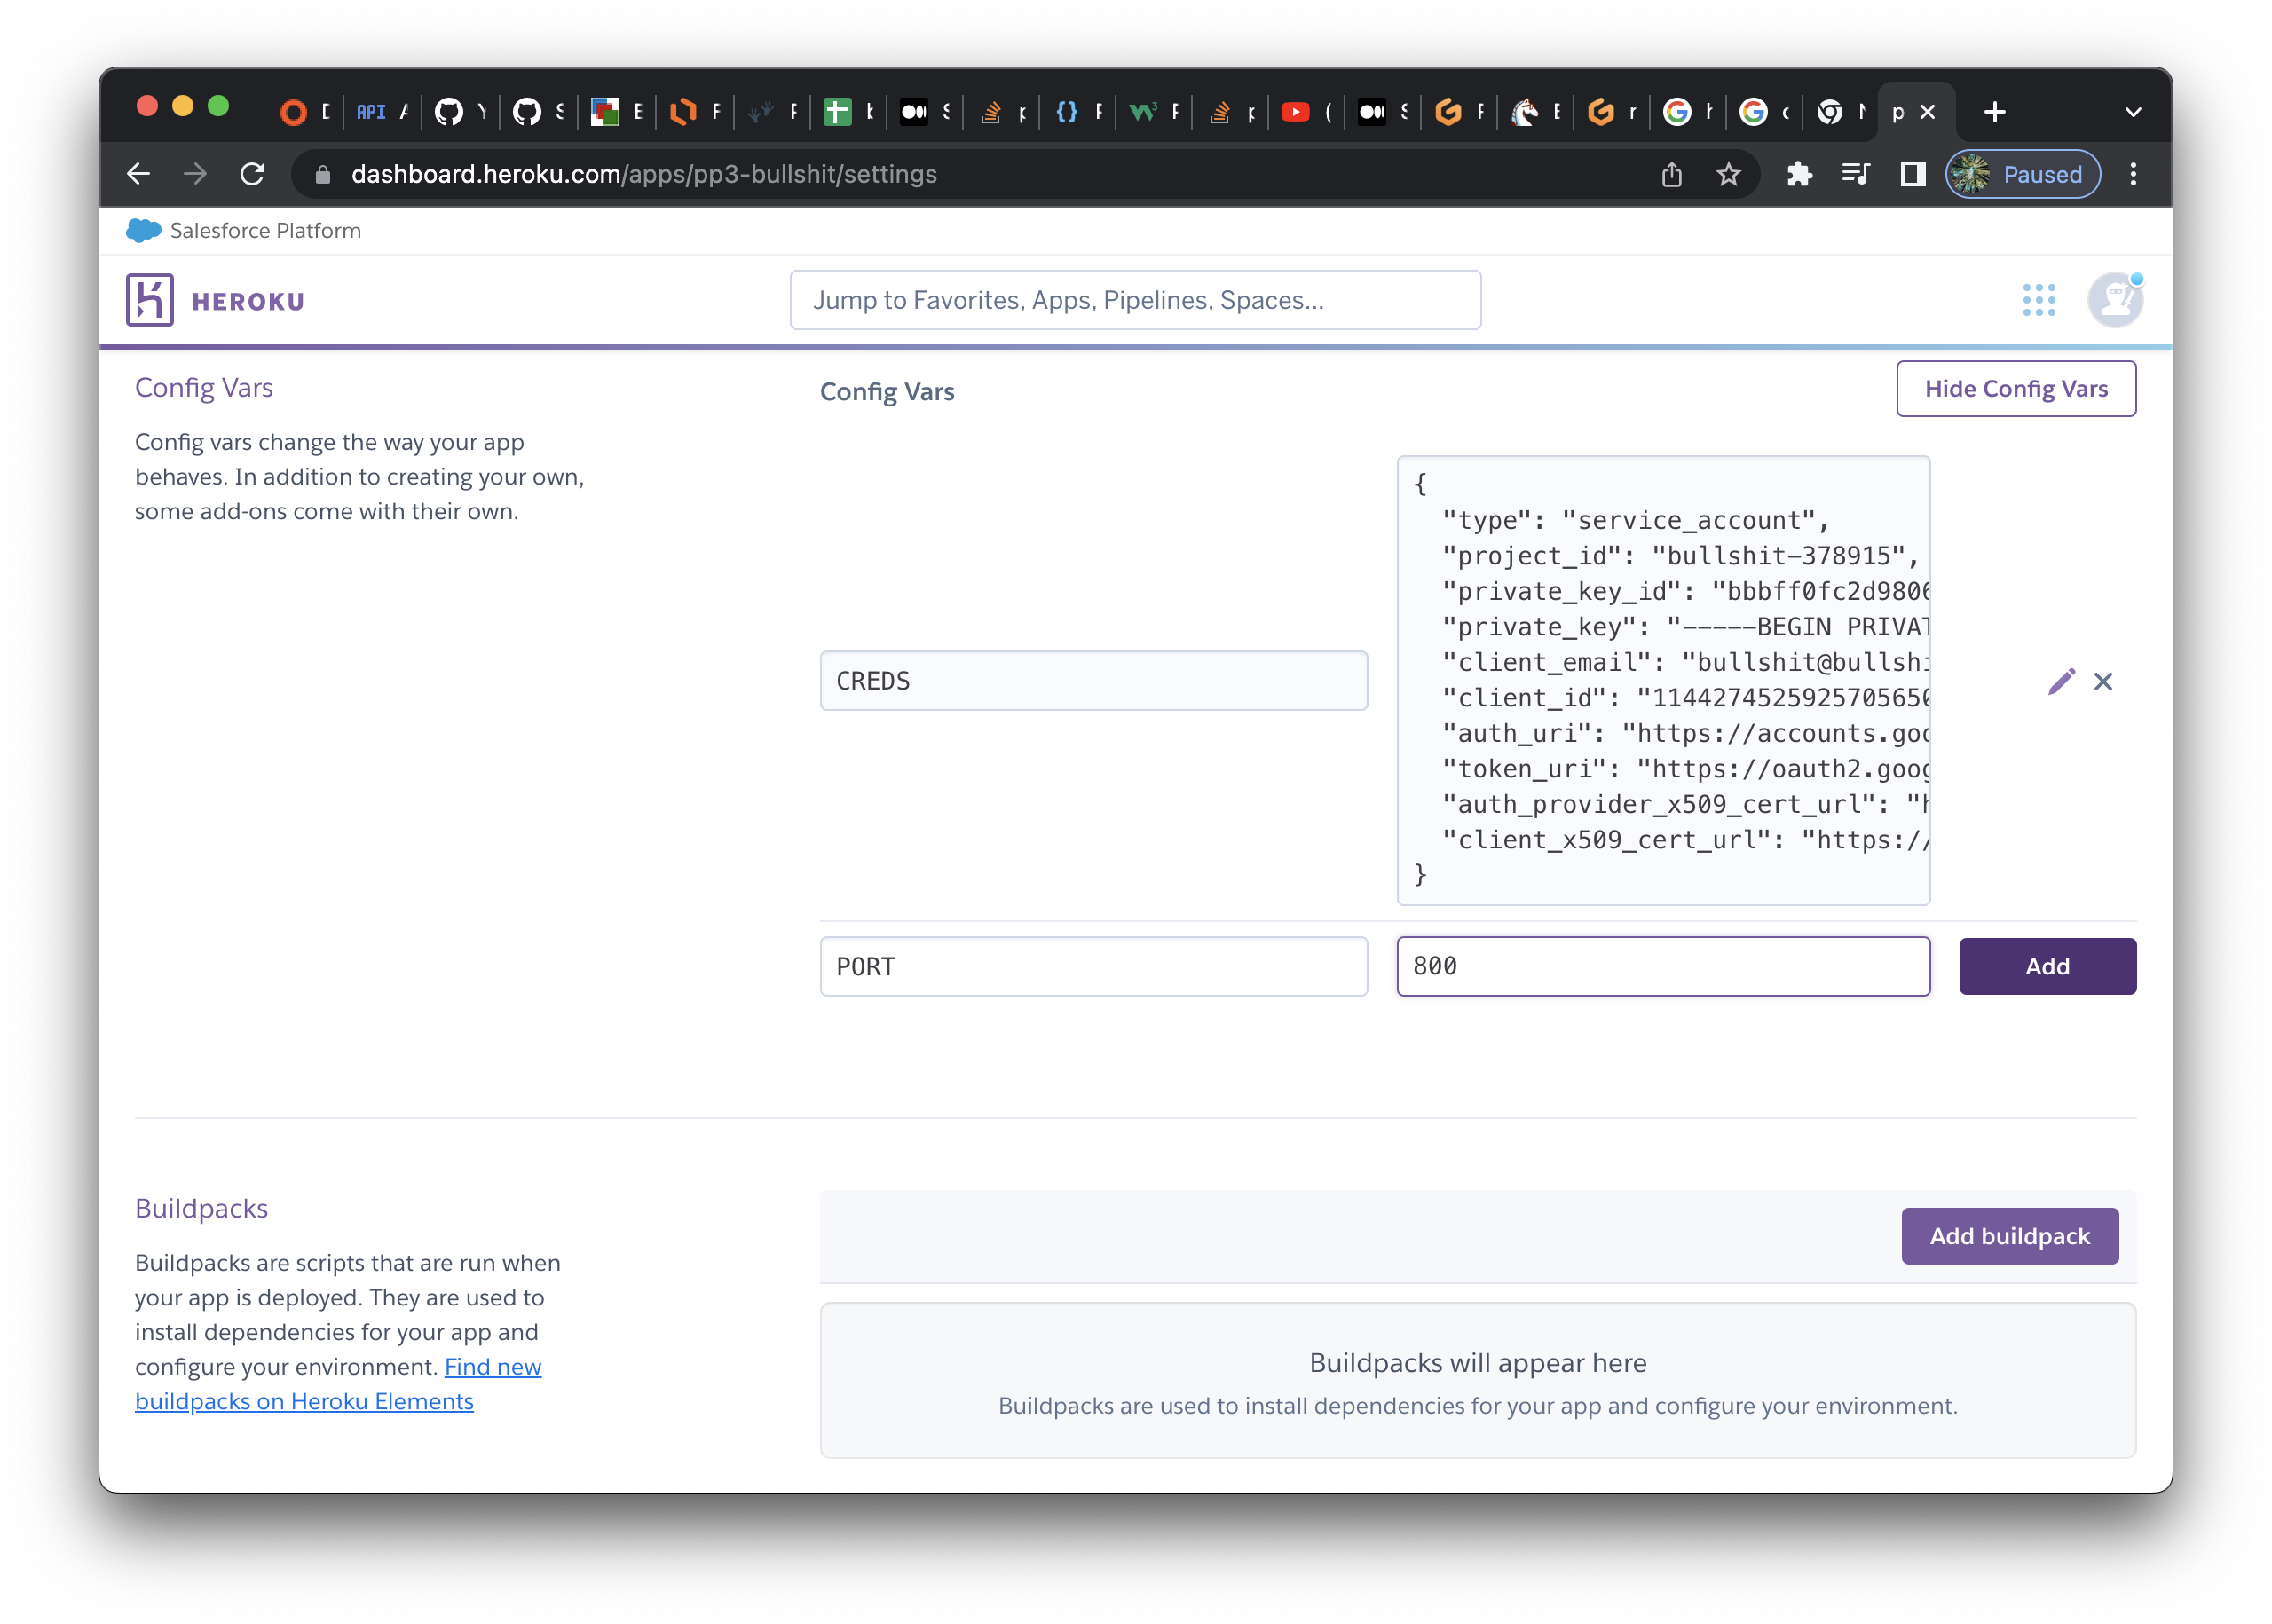Switch to the YouTube browser tab
2272x1624 pixels.
(1296, 112)
